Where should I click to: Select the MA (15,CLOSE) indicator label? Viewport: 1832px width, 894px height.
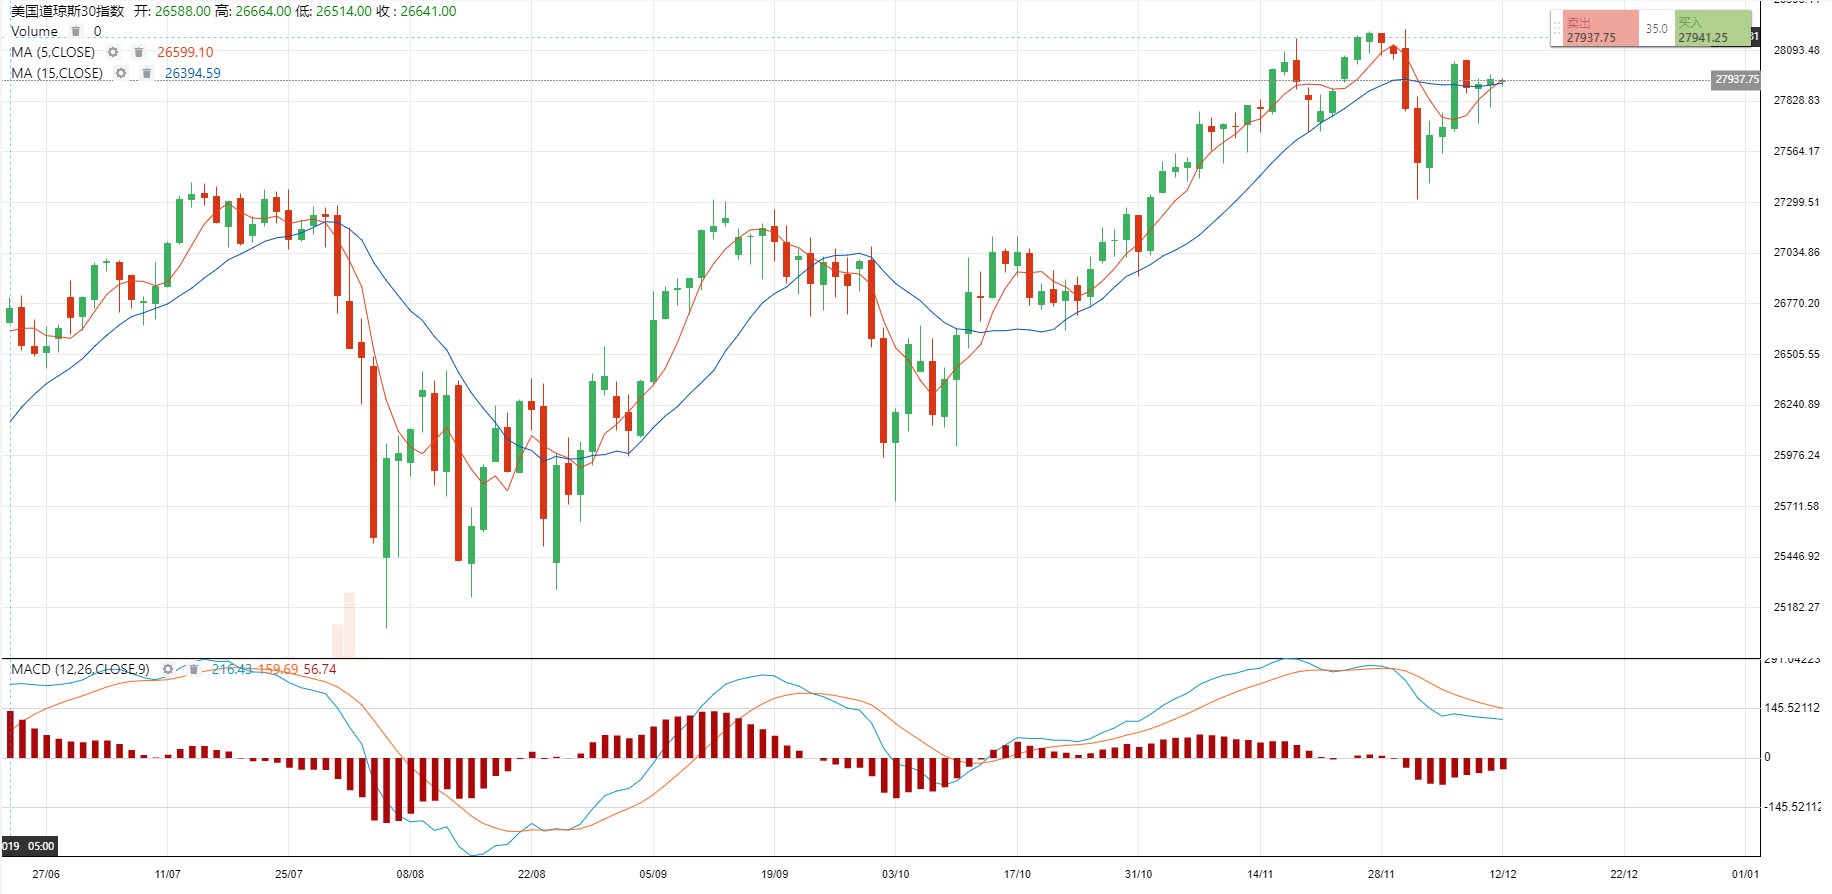[x=57, y=73]
